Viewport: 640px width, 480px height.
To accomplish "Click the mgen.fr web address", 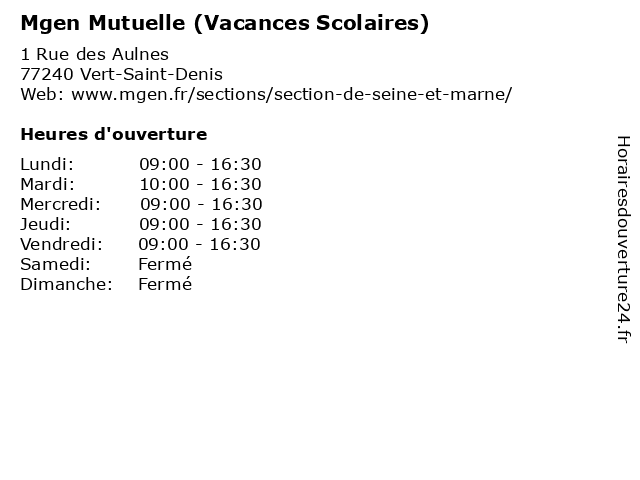I will [x=291, y=94].
